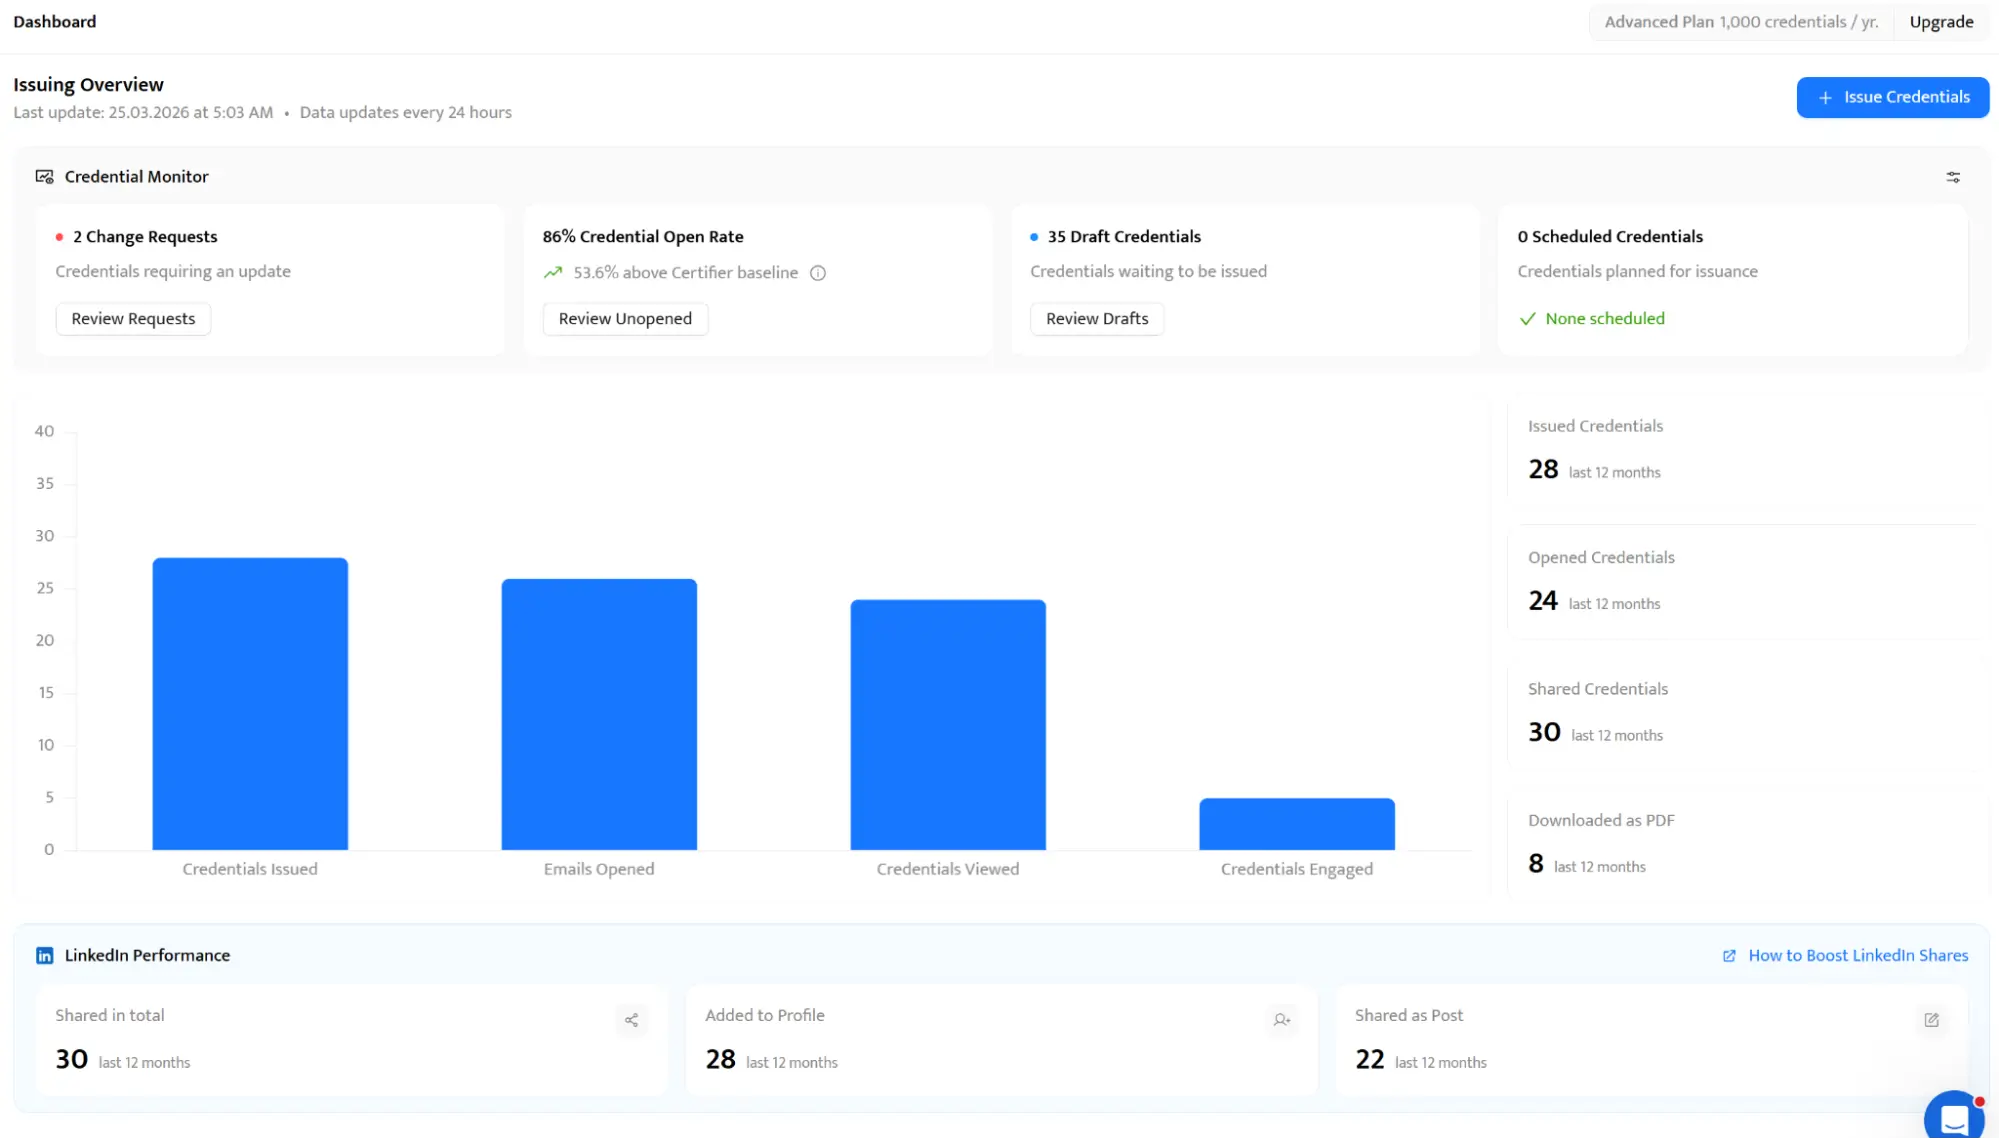This screenshot has height=1139, width=1999.
Task: Click the Issue Credentials button
Action: tap(1892, 98)
